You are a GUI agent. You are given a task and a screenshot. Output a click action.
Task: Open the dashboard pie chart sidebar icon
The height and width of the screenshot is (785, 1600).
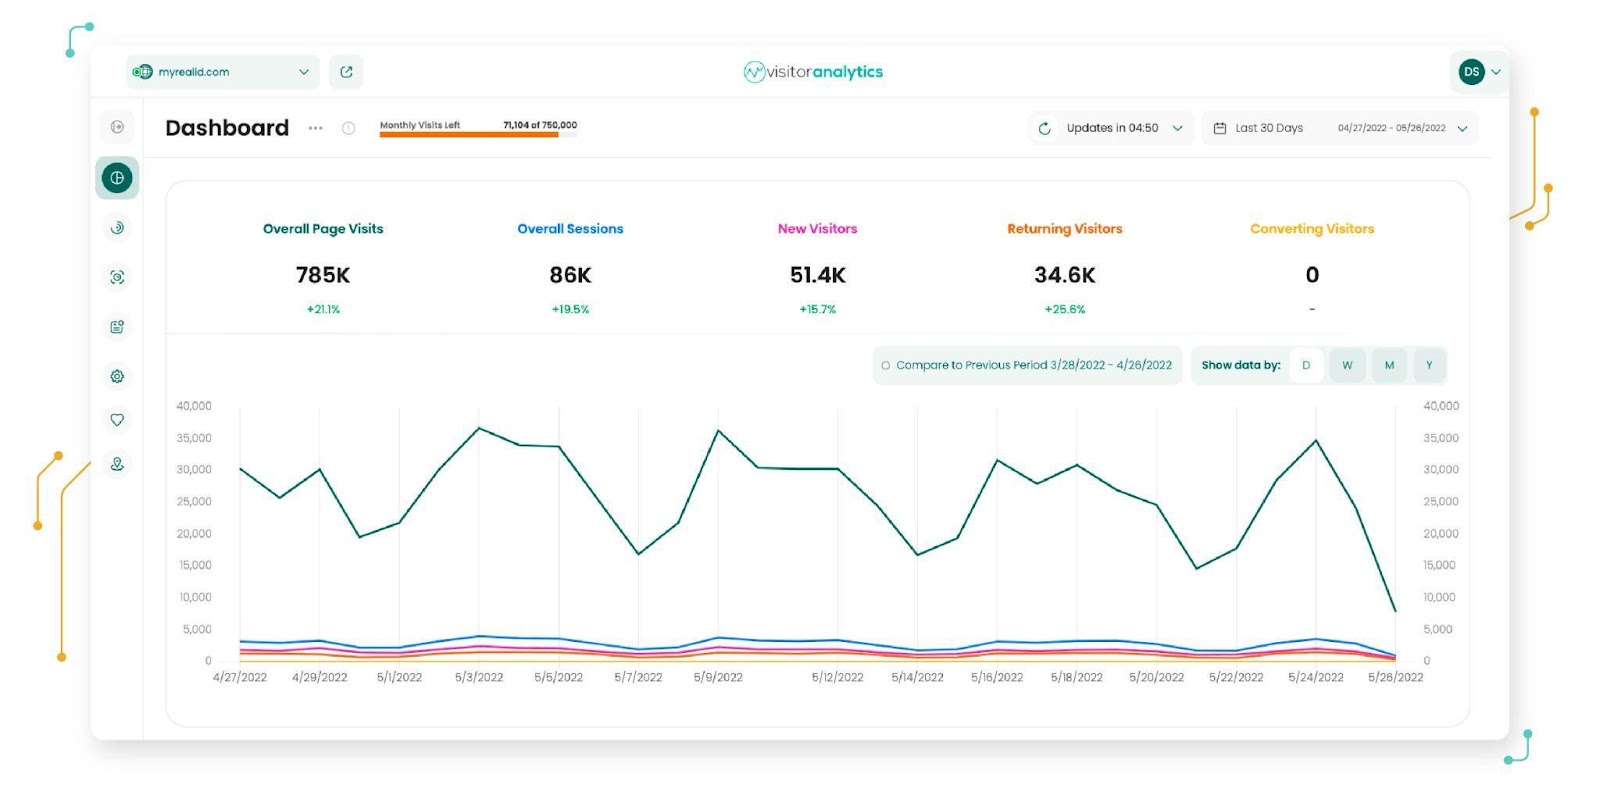[x=117, y=178]
